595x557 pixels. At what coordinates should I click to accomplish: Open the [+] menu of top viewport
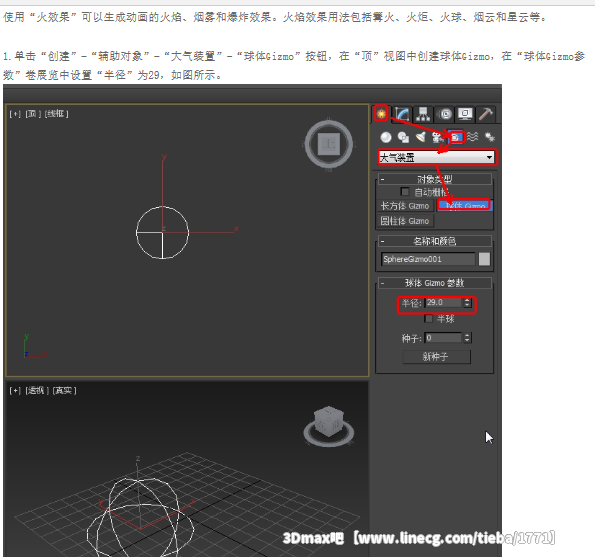coord(15,113)
